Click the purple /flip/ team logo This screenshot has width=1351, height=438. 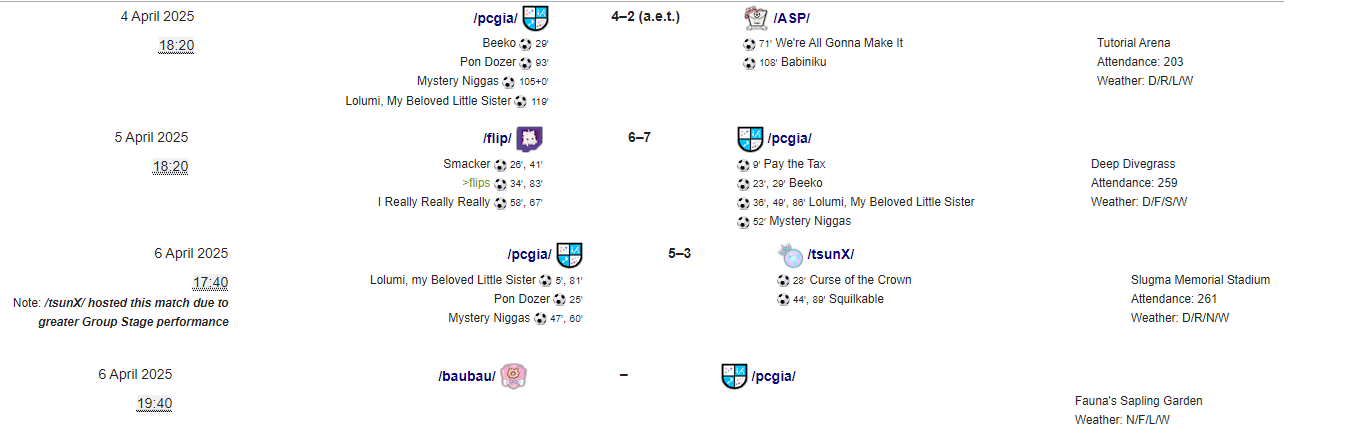click(529, 139)
